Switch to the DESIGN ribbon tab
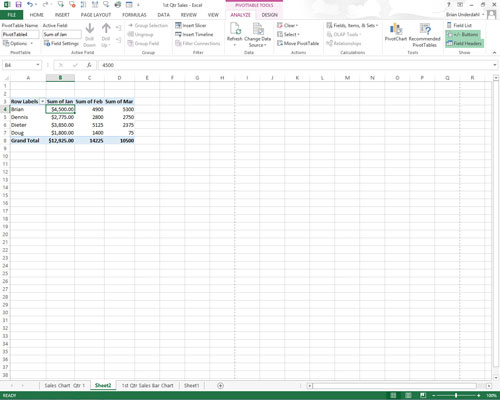This screenshot has width=500, height=400. 269,15
